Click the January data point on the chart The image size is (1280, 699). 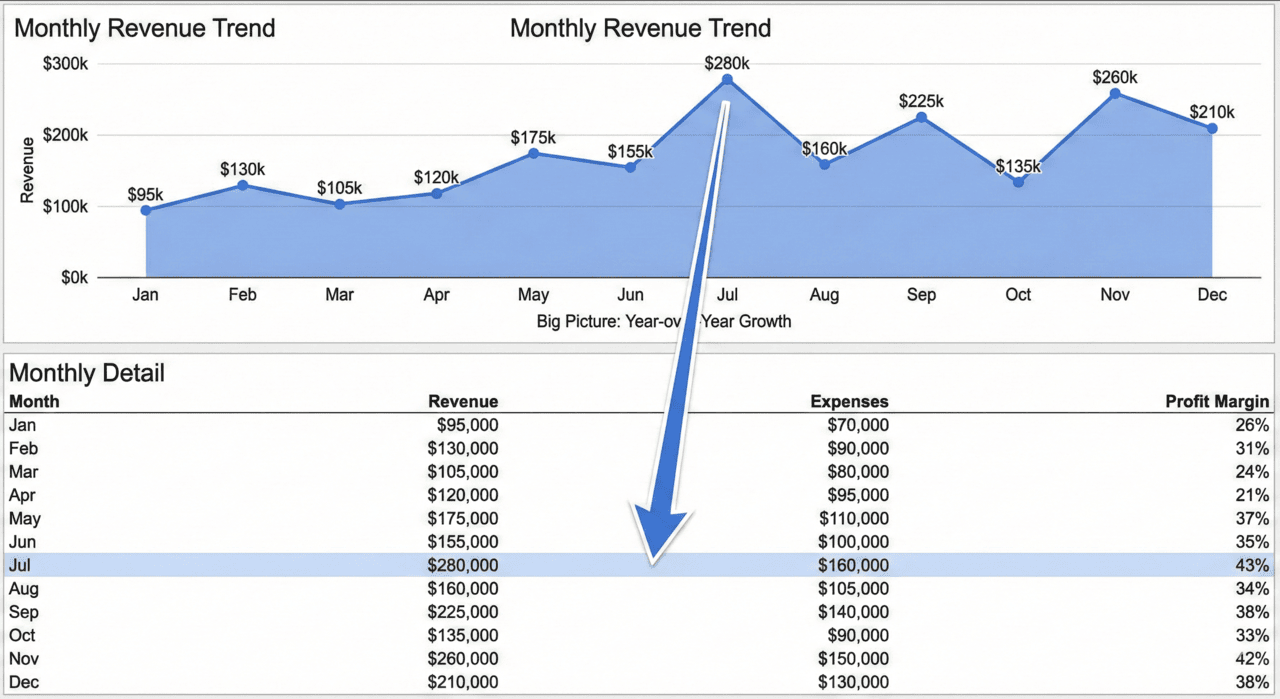point(145,209)
